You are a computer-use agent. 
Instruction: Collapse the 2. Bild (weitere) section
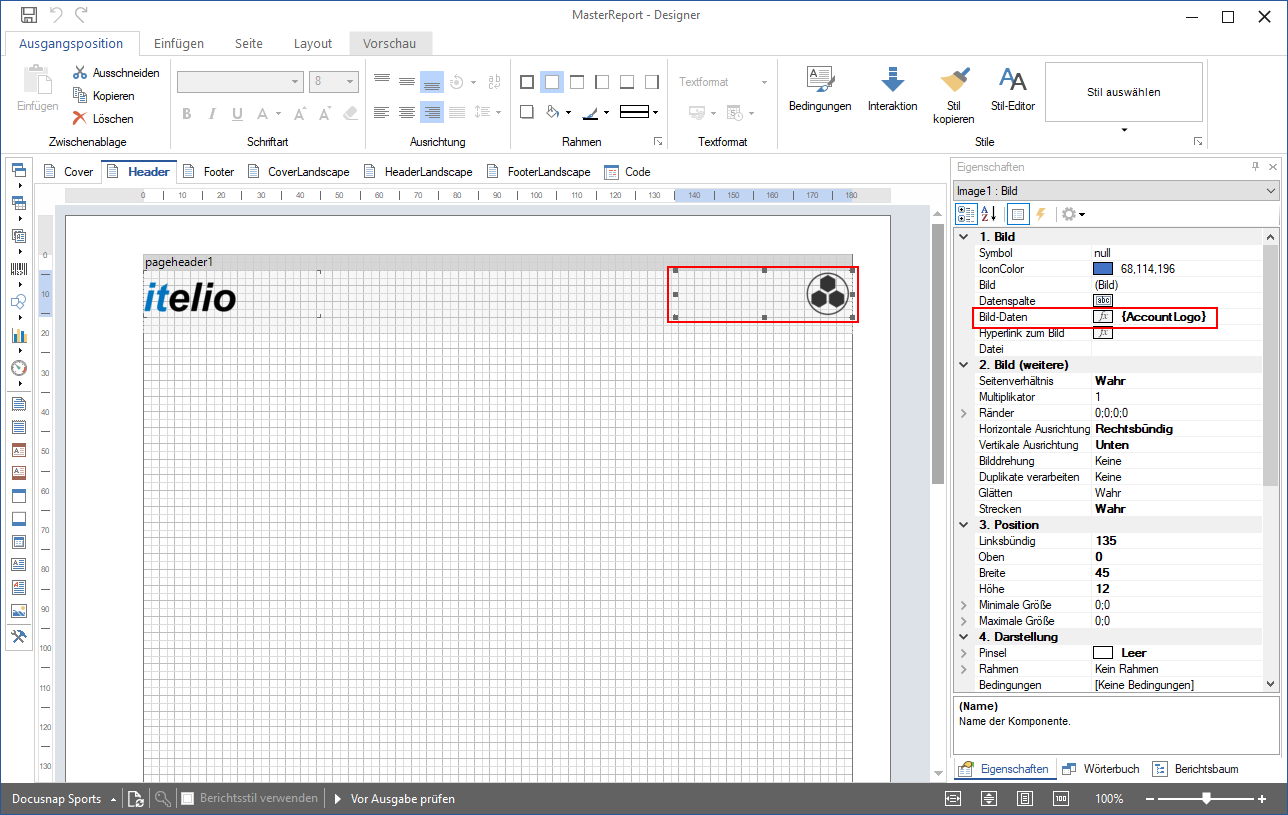964,365
